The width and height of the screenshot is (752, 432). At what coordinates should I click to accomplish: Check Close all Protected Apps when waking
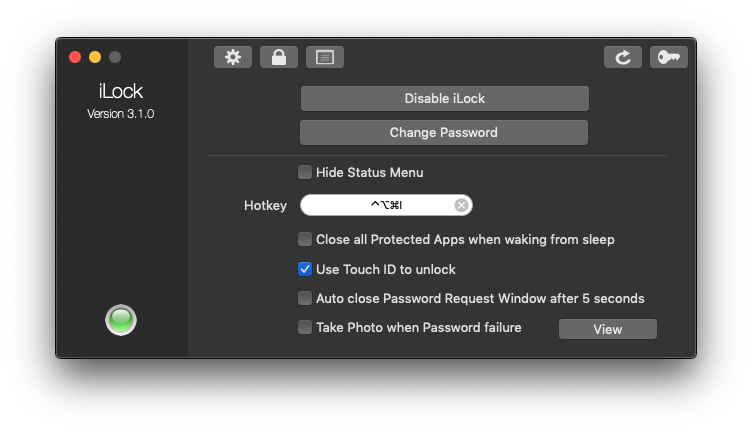[305, 239]
